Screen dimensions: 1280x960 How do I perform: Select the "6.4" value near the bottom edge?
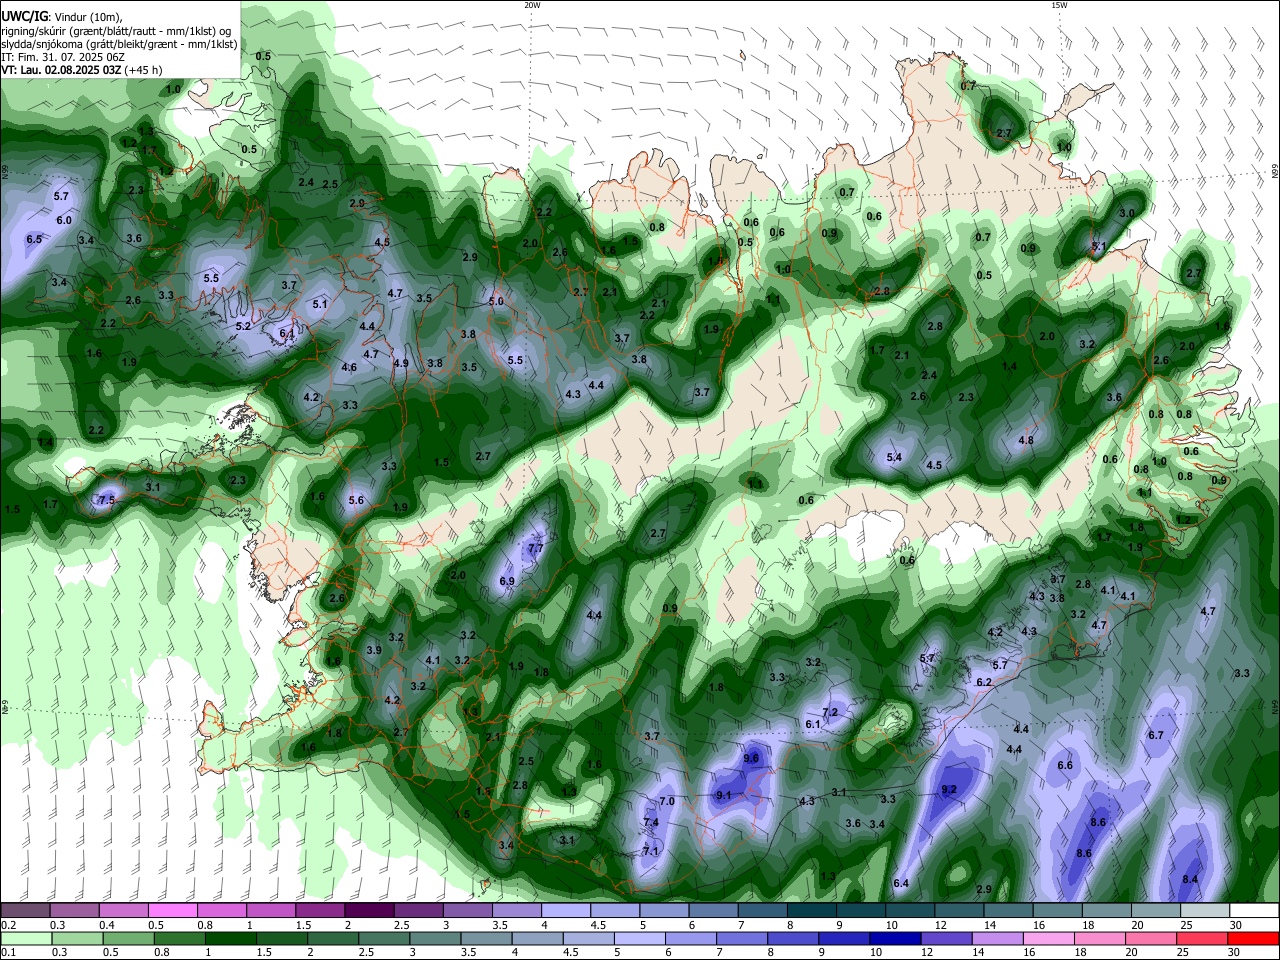901,883
